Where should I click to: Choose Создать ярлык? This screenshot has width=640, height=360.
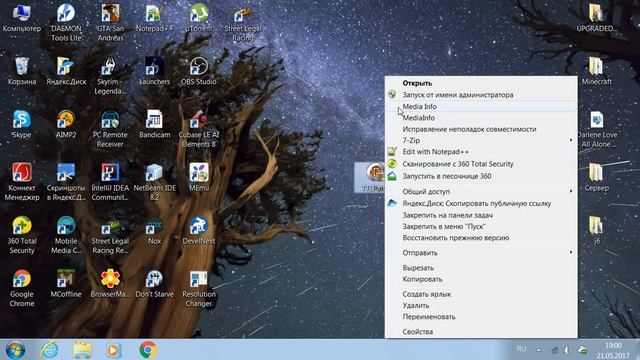pyautogui.click(x=481, y=294)
